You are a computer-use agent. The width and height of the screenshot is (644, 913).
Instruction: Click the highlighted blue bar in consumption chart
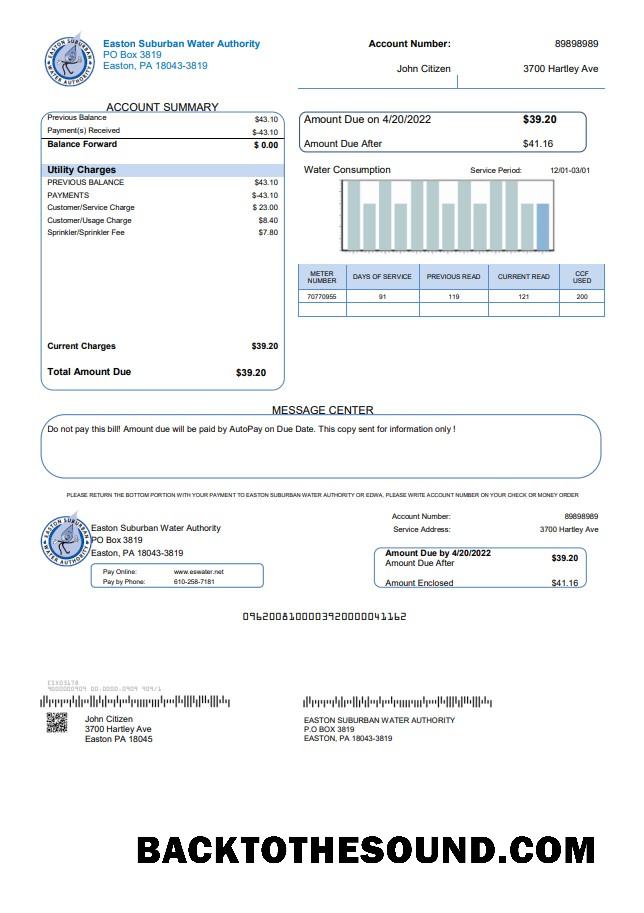click(x=543, y=227)
